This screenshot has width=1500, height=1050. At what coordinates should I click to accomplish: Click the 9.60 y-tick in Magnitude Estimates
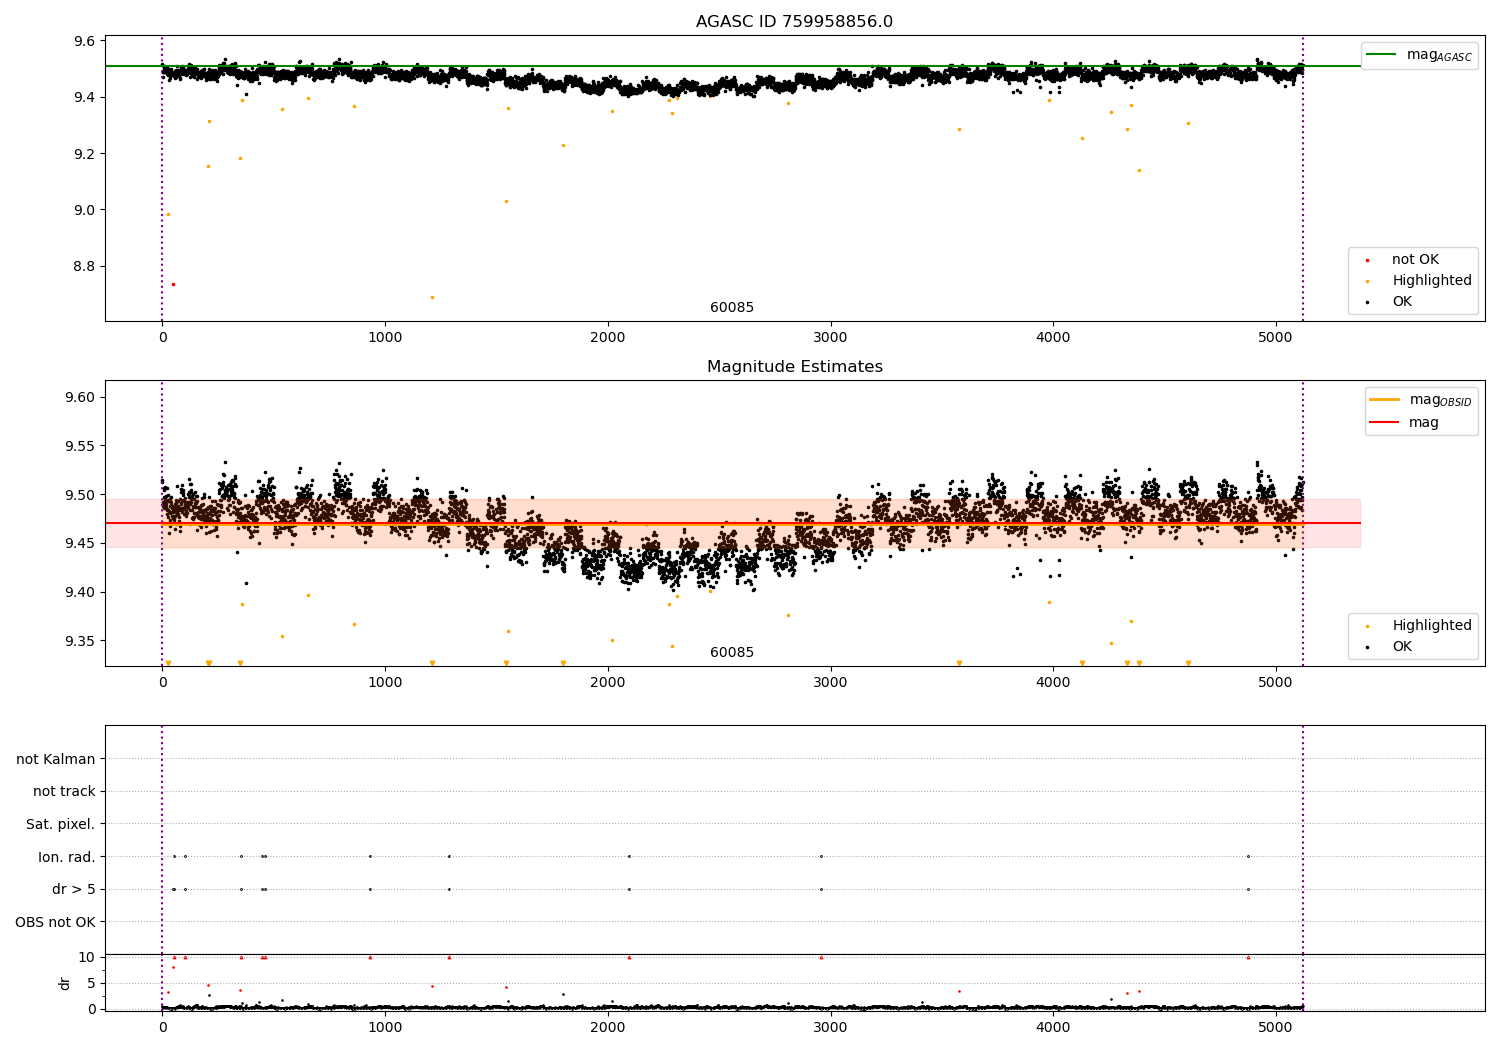pos(80,398)
